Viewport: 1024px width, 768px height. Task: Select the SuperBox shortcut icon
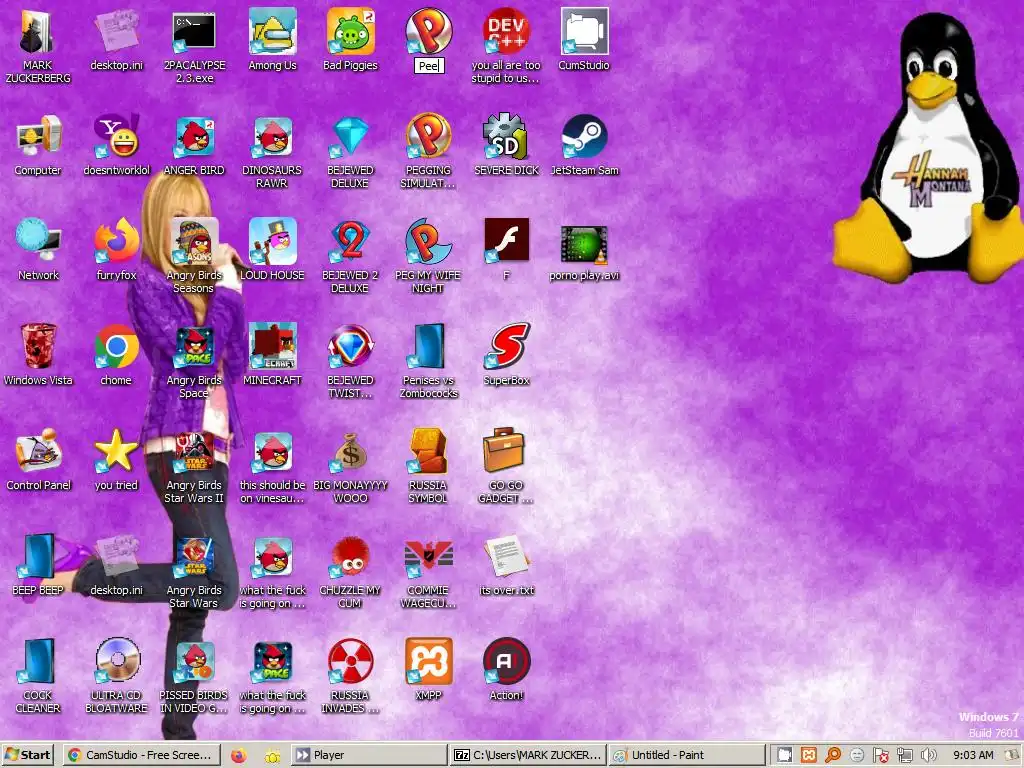(506, 347)
